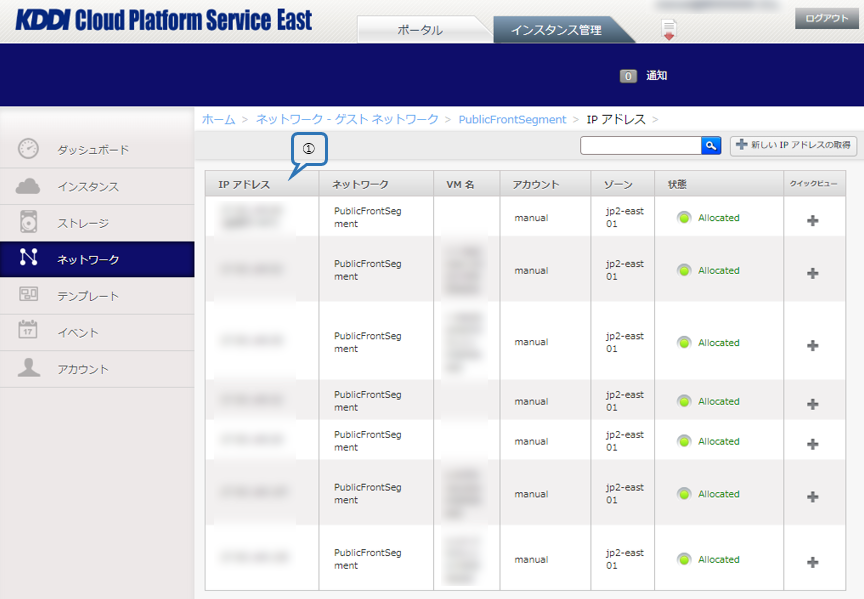
Task: Expand quick view plus for last row
Action: (x=812, y=562)
